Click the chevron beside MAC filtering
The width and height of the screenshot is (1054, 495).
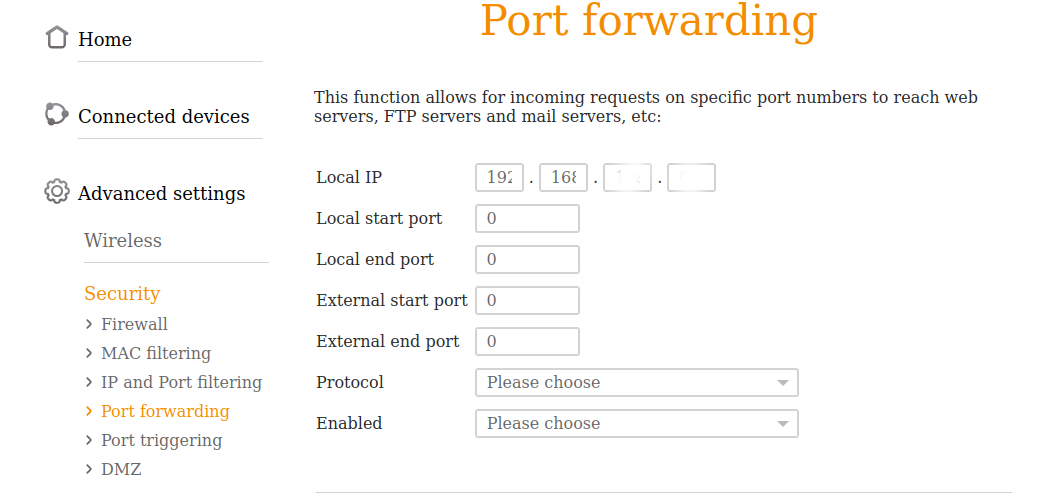coord(89,353)
